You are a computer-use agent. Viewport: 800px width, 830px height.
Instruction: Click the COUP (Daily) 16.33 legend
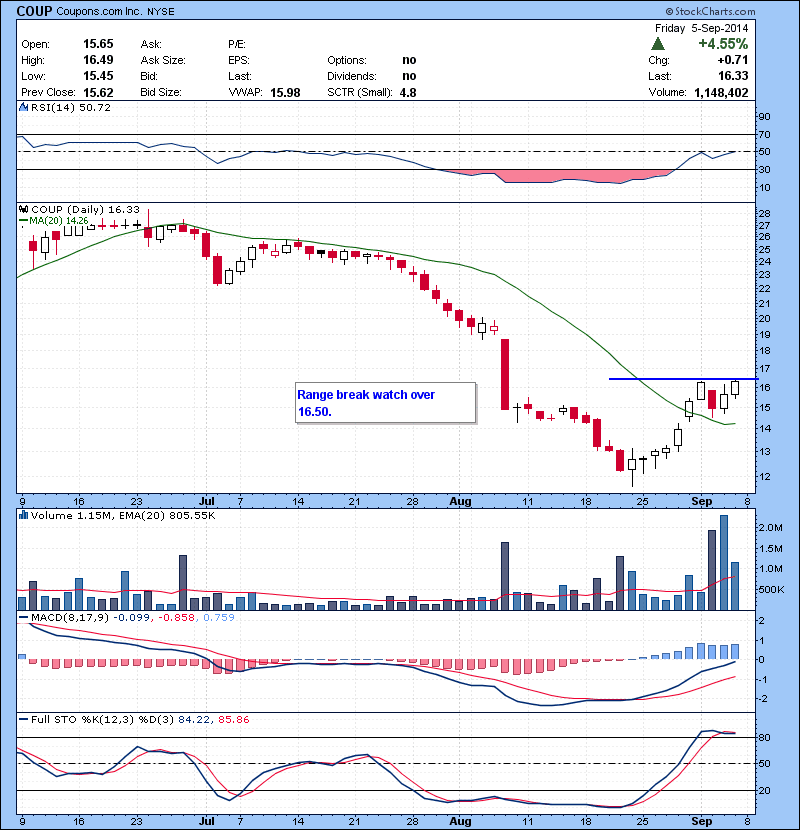pos(86,210)
